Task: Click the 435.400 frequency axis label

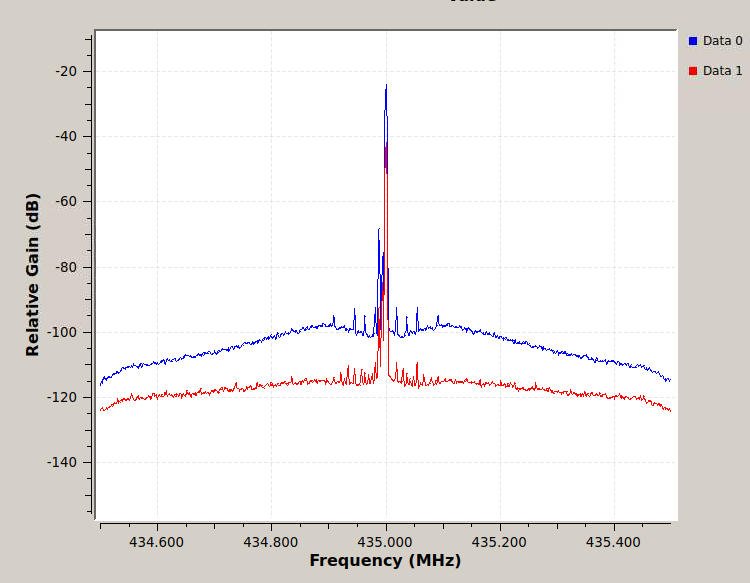Action: click(613, 542)
